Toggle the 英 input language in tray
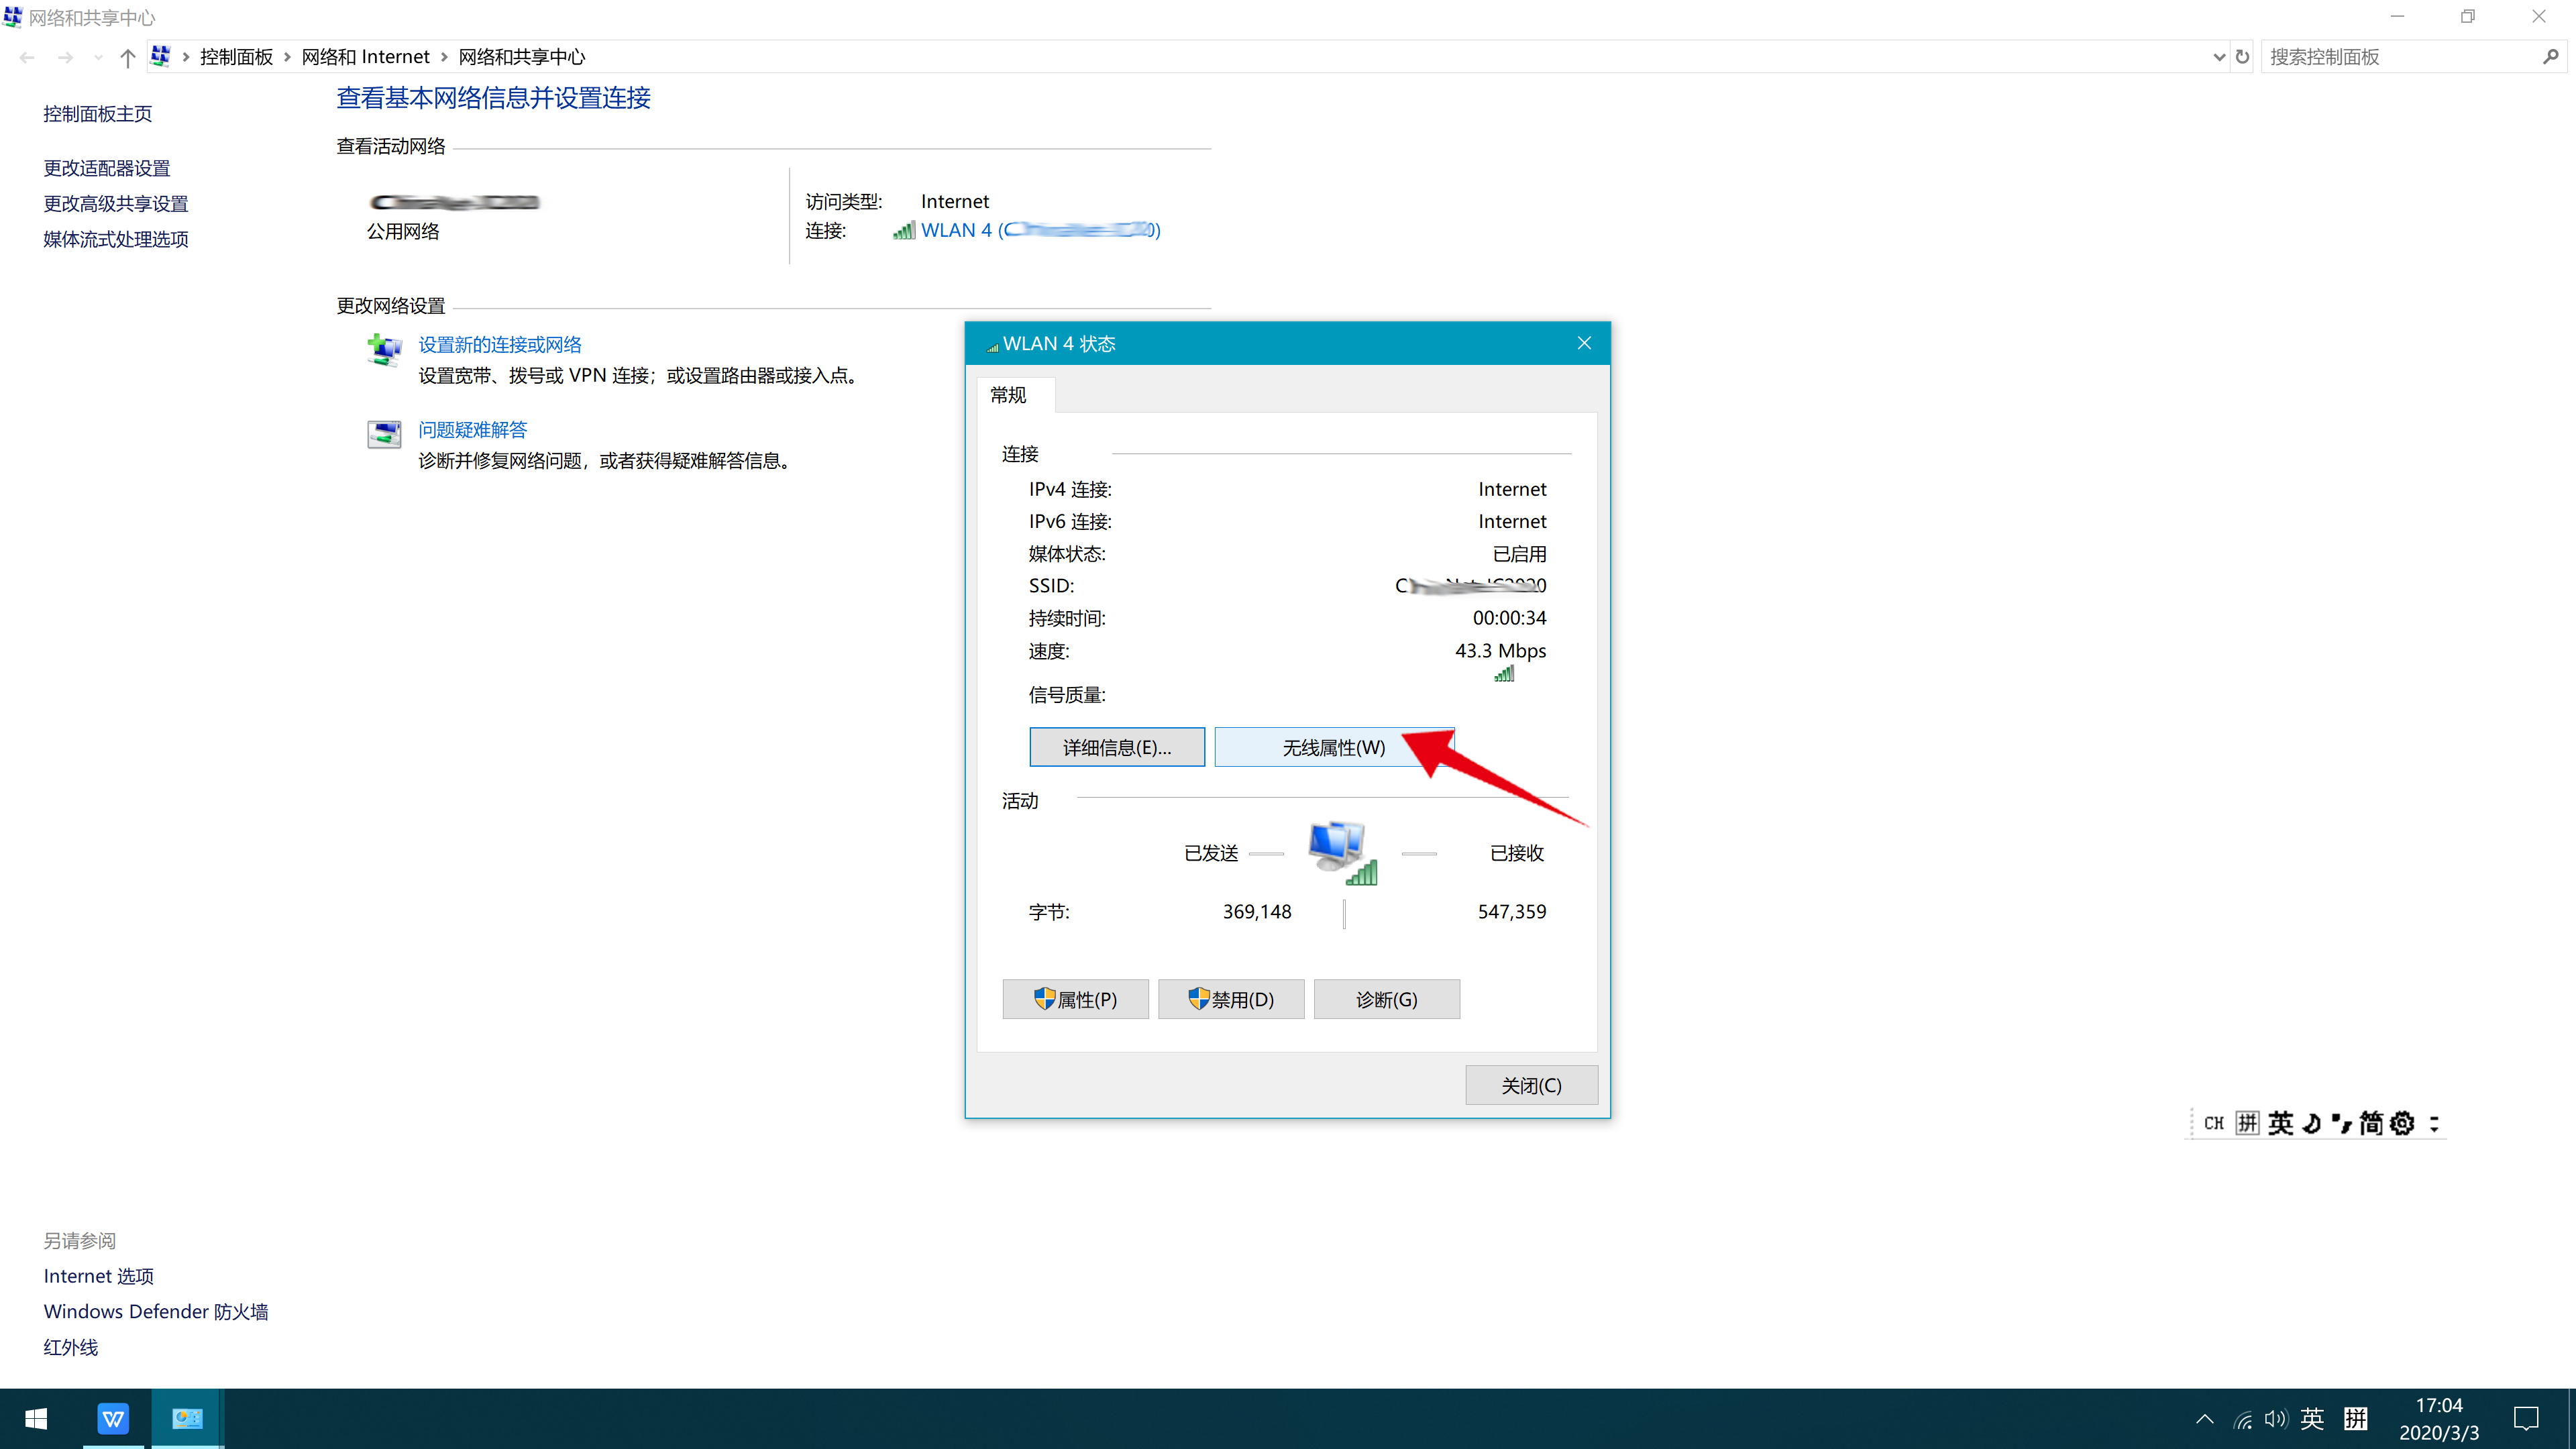The image size is (2576, 1449). pos(2312,1418)
